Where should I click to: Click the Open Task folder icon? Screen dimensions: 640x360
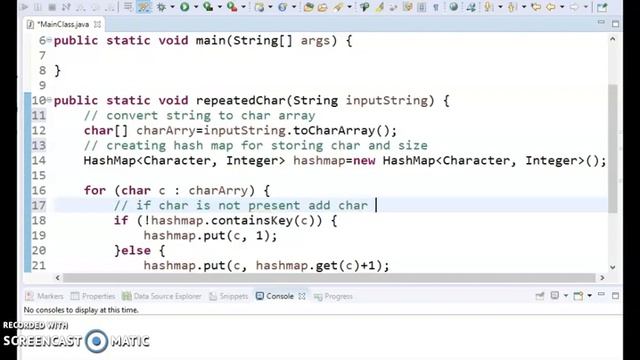pyautogui.click(x=323, y=7)
